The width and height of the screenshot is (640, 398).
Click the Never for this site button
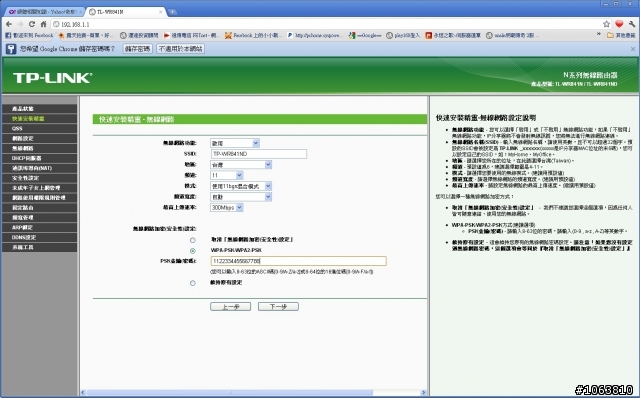[180, 49]
